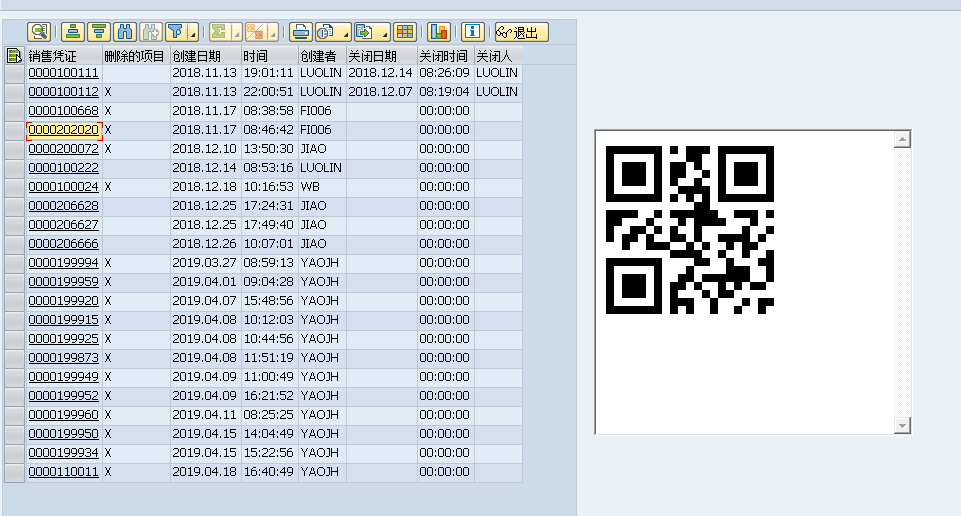Click the QR panel scroll-down arrow
This screenshot has width=961, height=516.
point(903,426)
